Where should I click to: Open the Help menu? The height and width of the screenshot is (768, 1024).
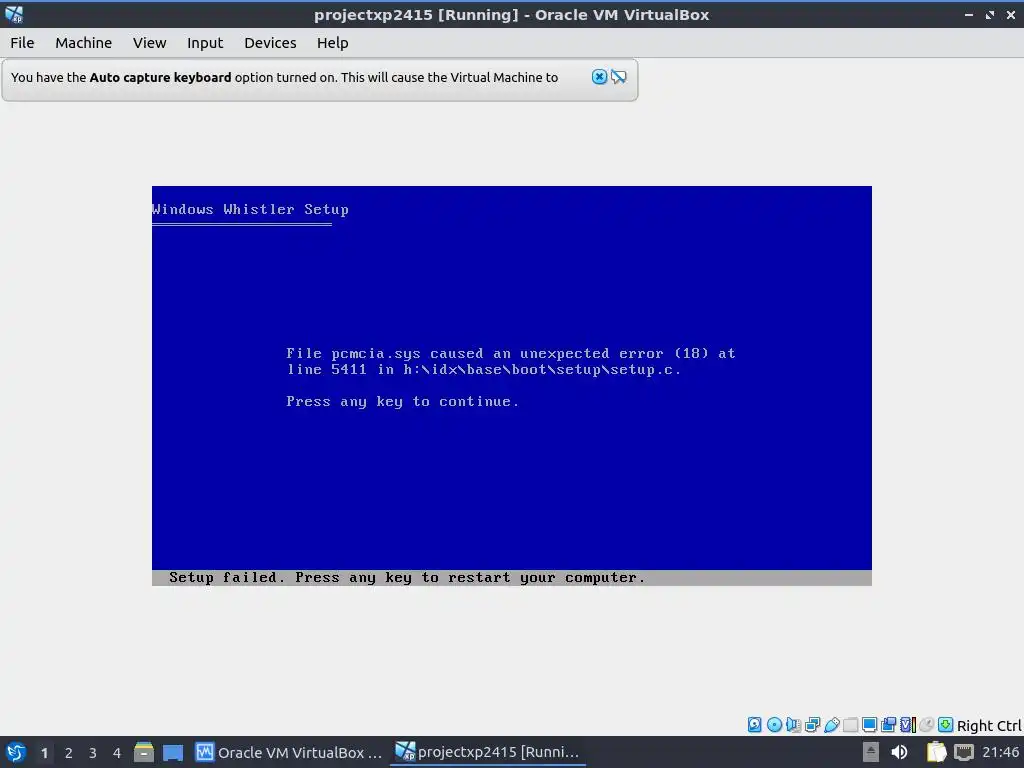coord(332,43)
